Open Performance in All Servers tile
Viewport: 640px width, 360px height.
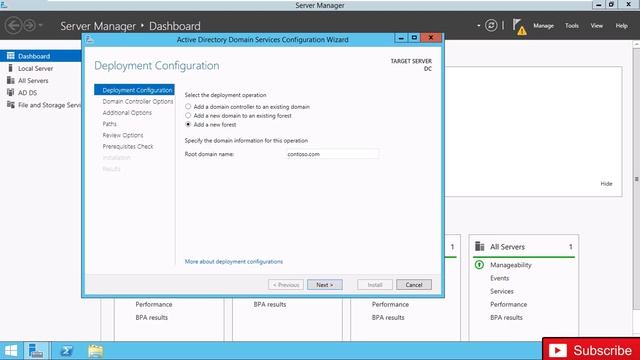coord(509,304)
